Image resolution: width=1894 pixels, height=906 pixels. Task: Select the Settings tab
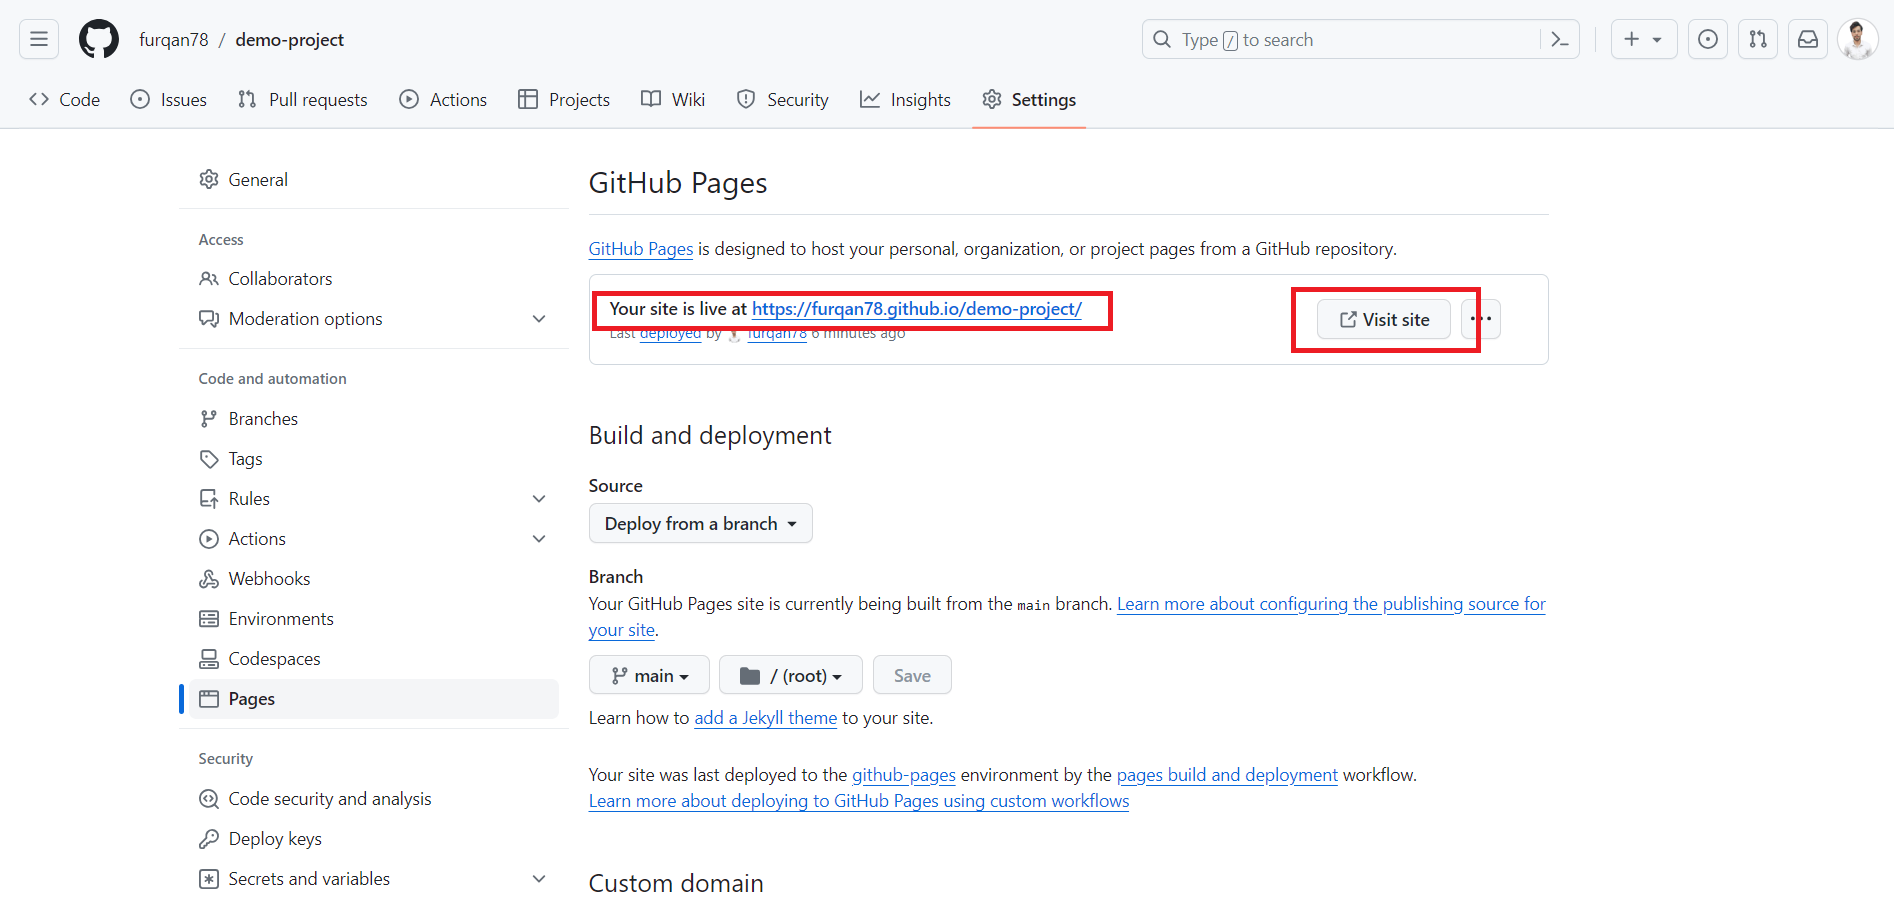1029,99
